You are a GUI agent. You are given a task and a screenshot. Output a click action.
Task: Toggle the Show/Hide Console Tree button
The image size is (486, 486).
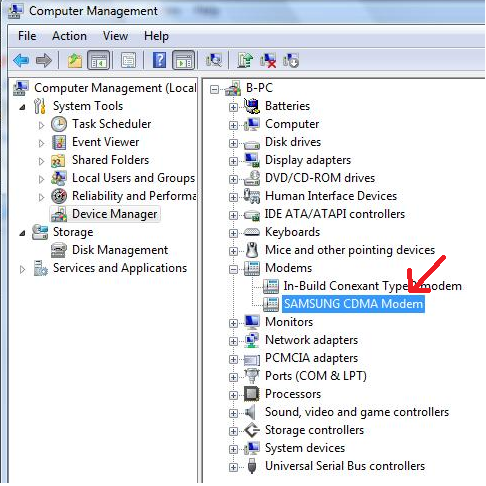pos(98,61)
